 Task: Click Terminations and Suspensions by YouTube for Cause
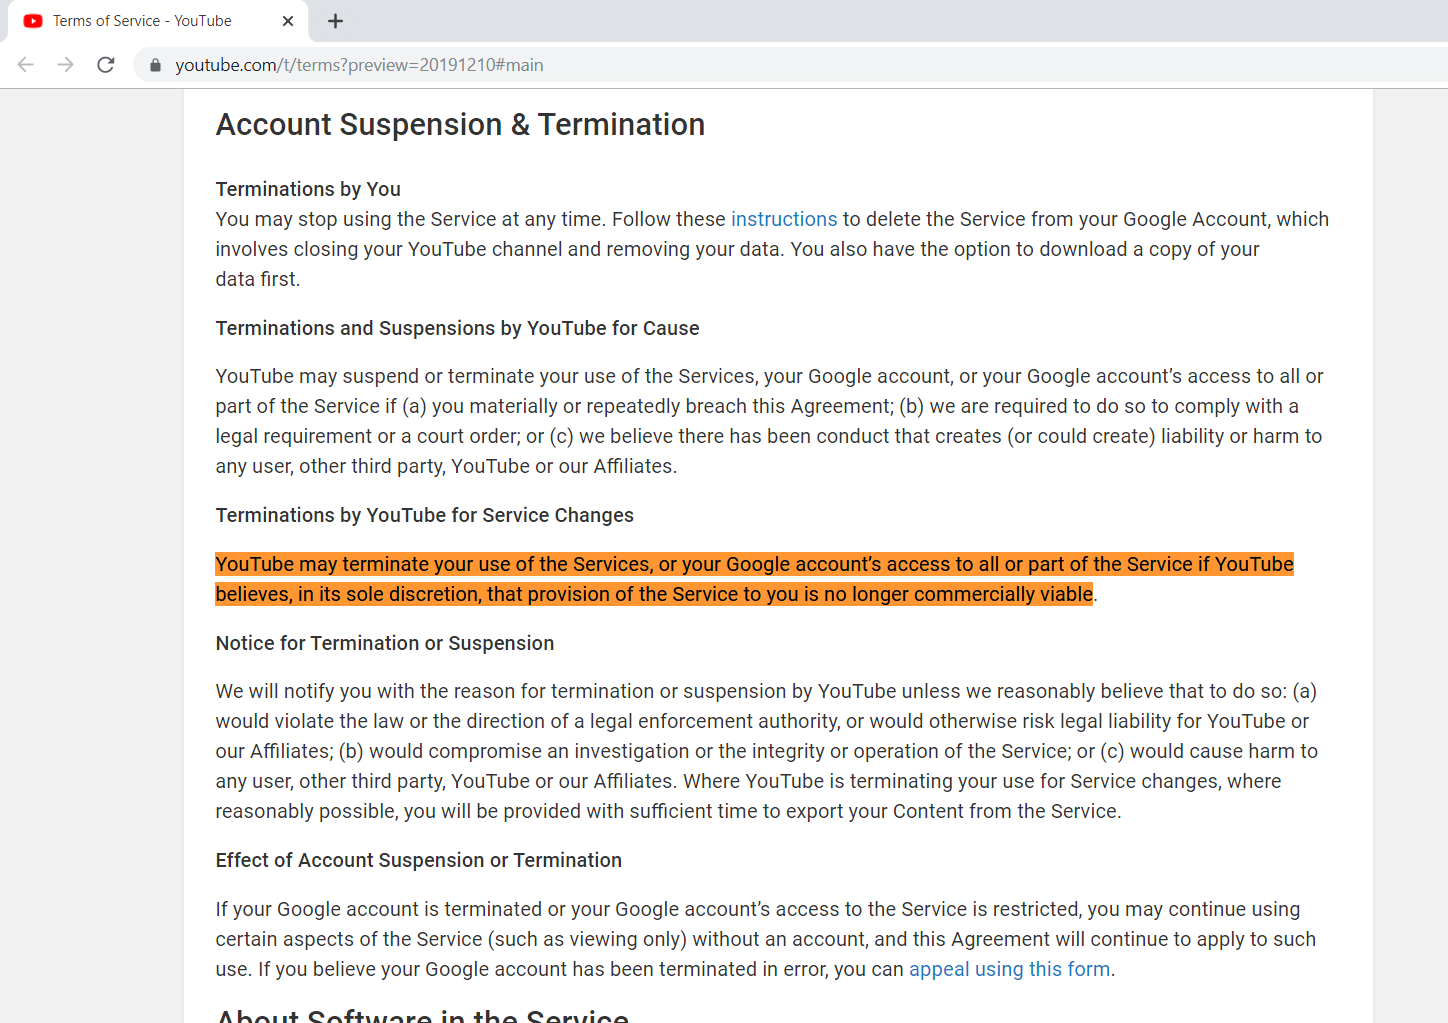click(x=458, y=328)
